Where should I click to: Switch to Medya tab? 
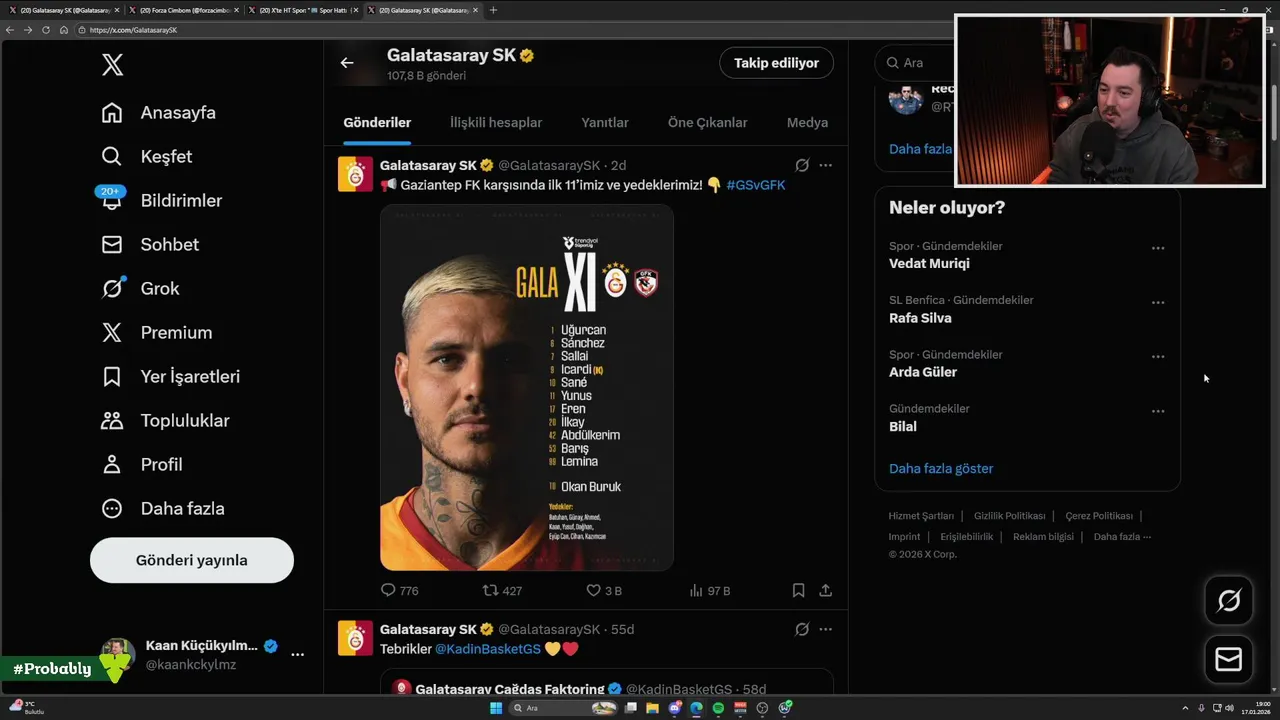point(807,123)
